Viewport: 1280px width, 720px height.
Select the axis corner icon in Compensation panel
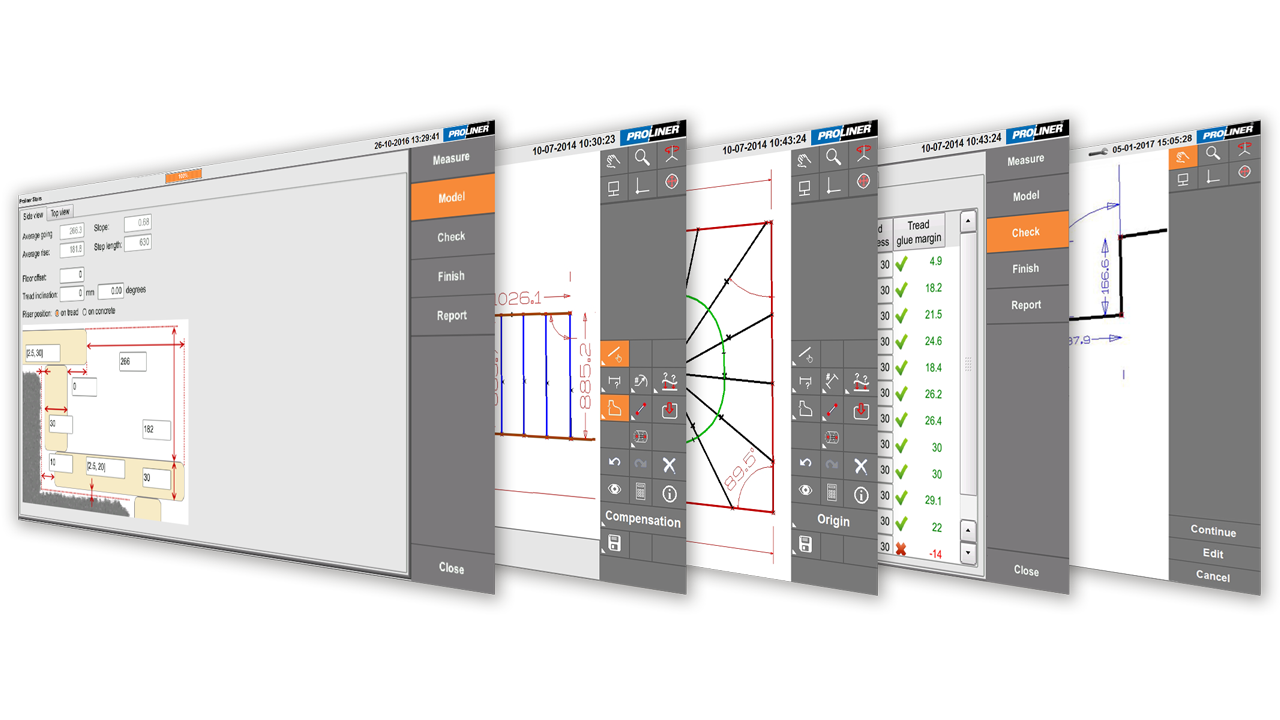[642, 184]
